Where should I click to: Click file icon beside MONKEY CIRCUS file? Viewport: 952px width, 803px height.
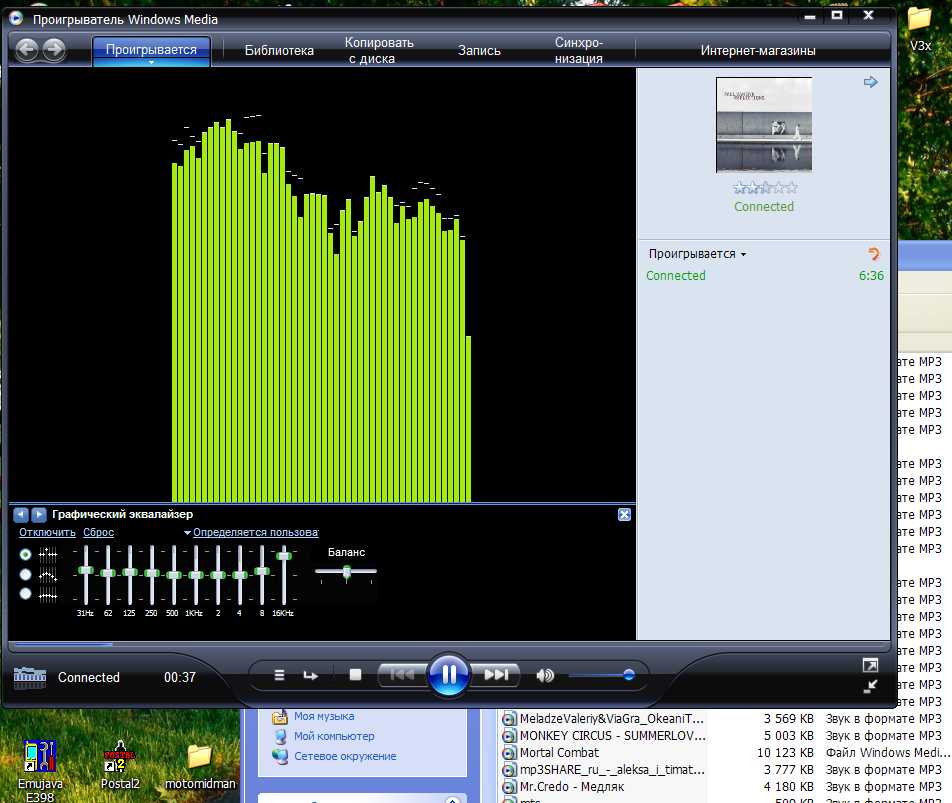509,736
